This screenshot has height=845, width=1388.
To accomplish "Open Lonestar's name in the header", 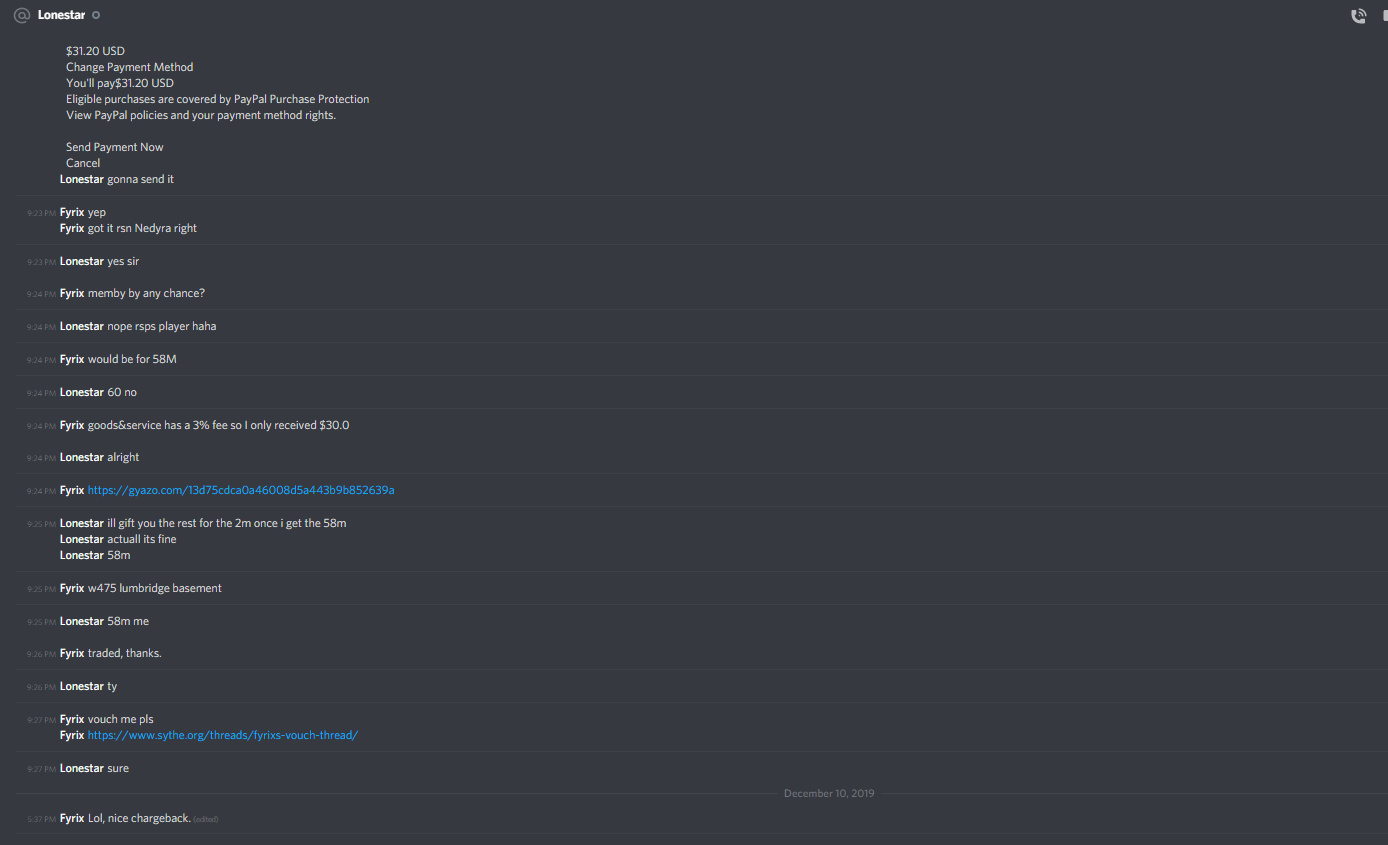I will pos(61,15).
